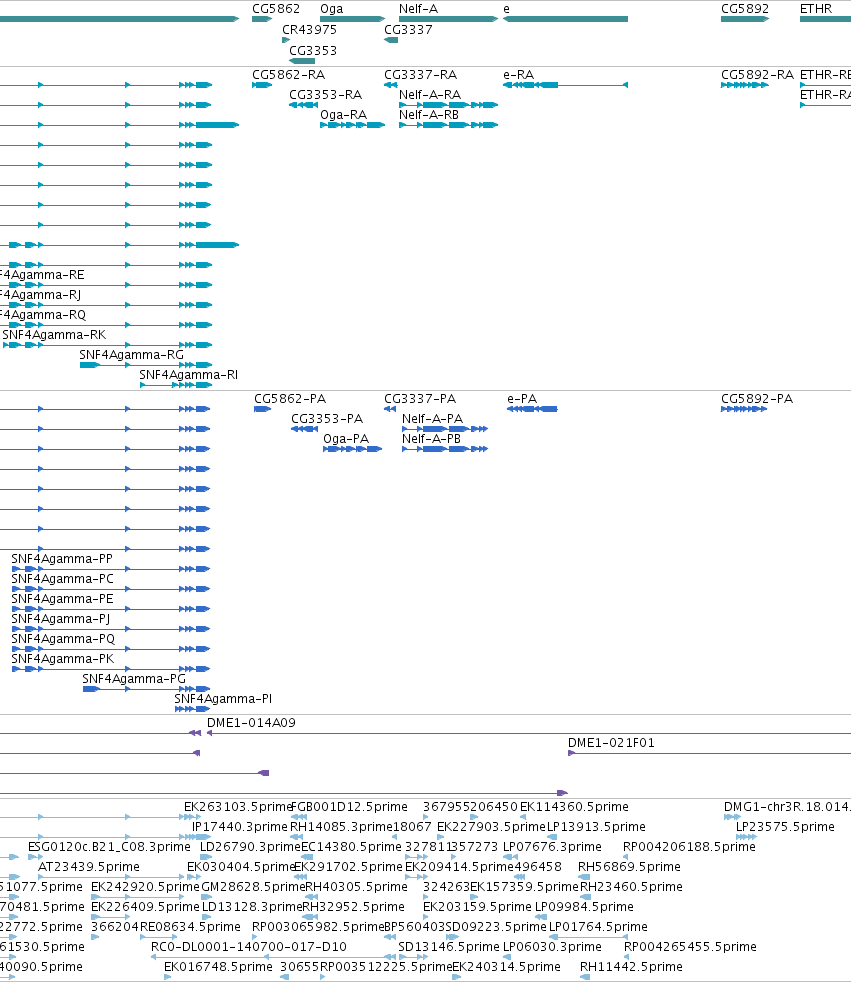851x982 pixels.
Task: Select the RH23460.5prime EST label
Action: click(631, 886)
